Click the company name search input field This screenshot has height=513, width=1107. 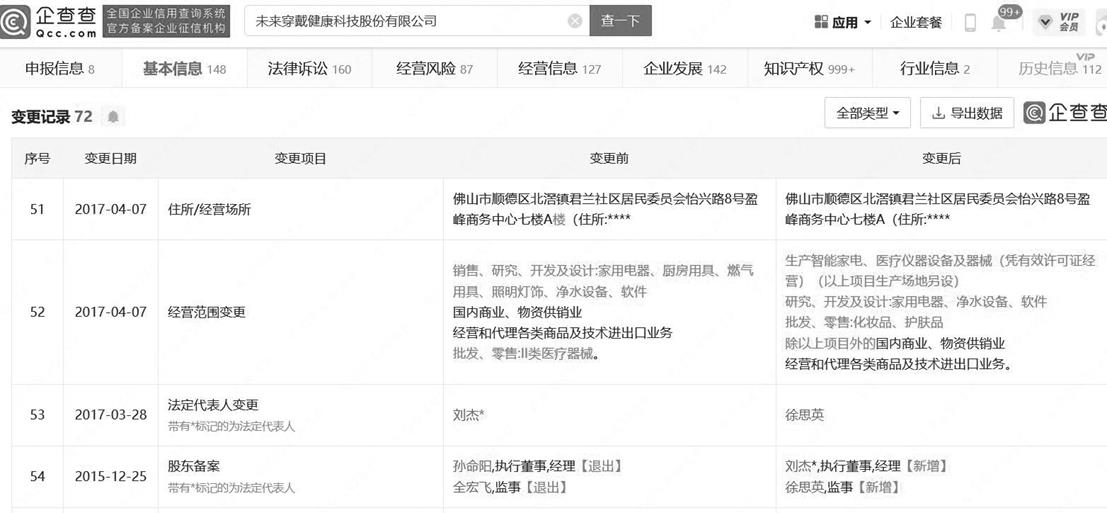pos(405,21)
